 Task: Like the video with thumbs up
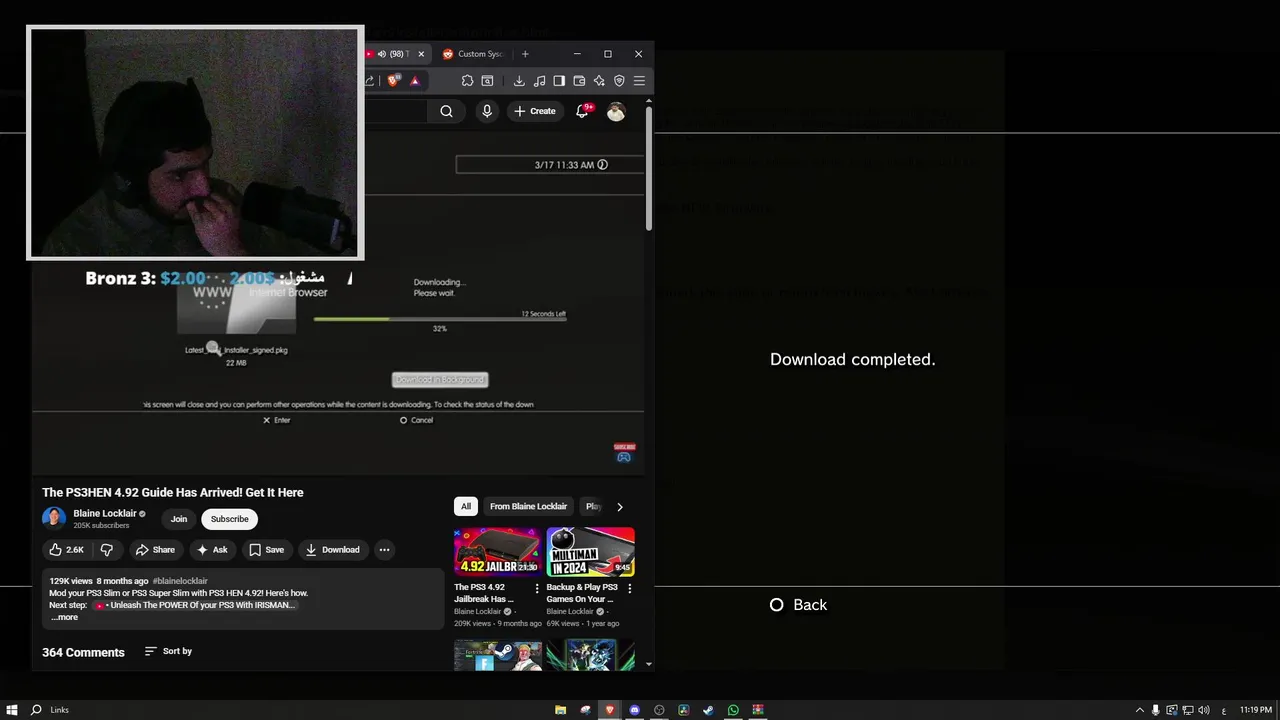tap(67, 549)
